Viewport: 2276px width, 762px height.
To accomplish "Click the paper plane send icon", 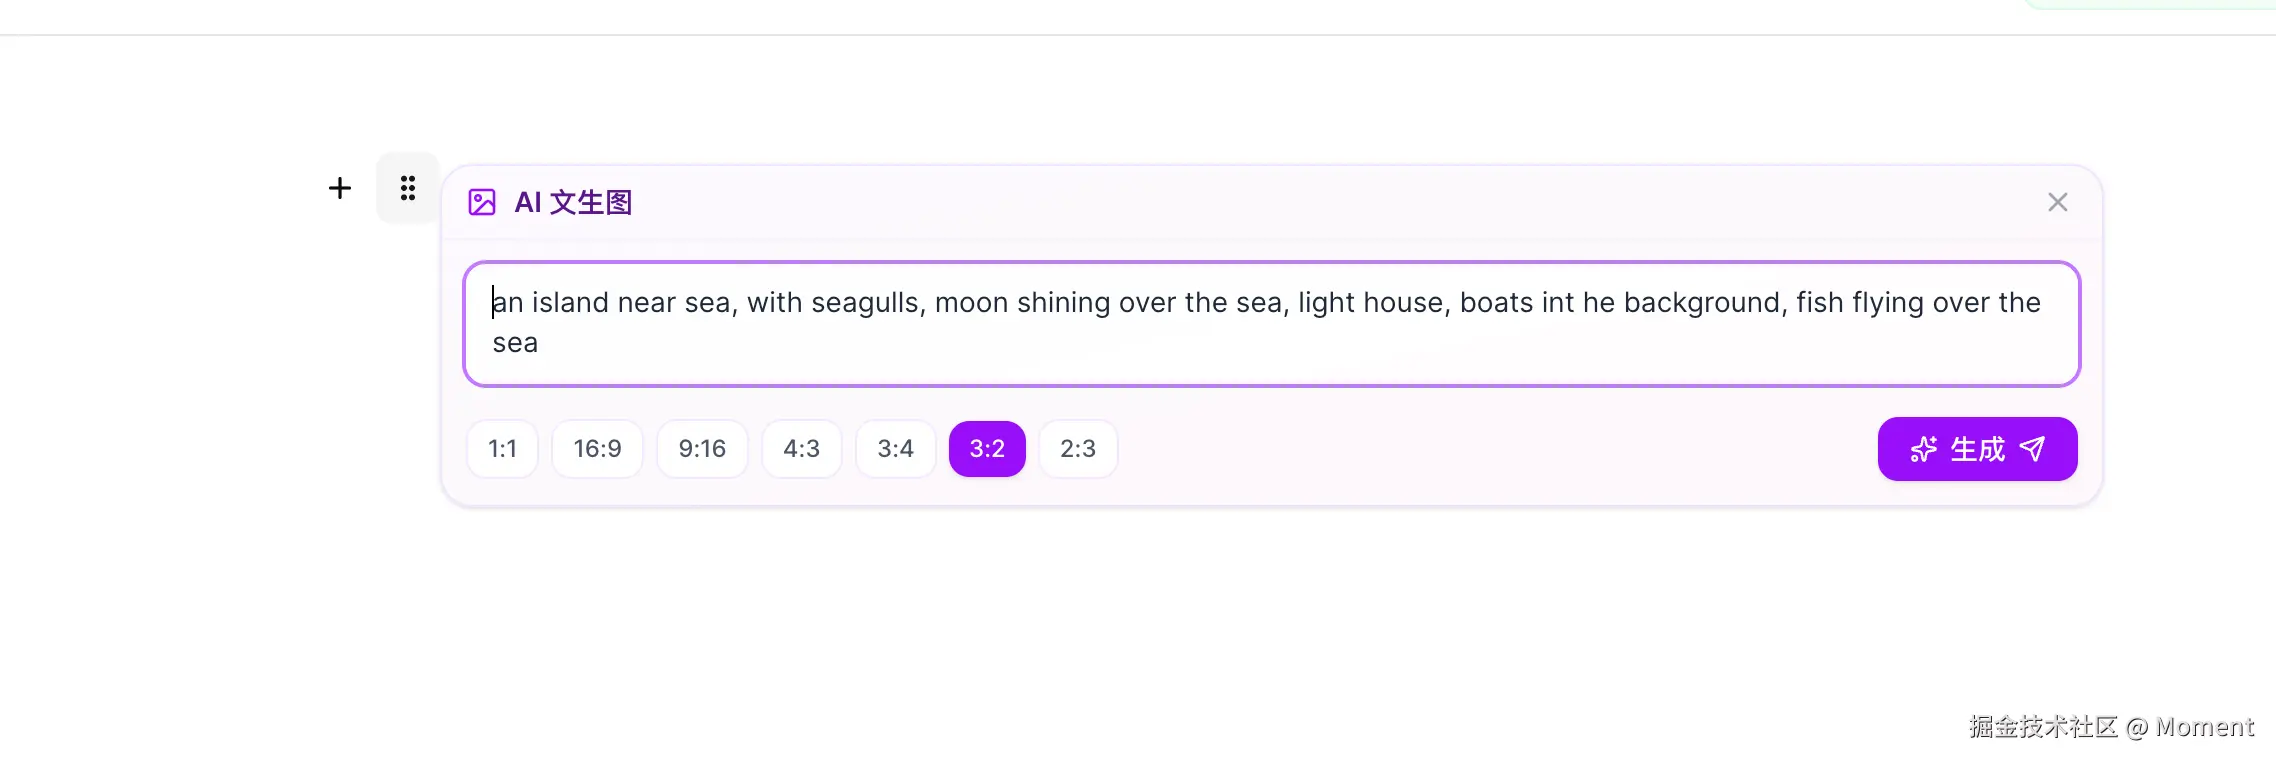I will 2032,449.
